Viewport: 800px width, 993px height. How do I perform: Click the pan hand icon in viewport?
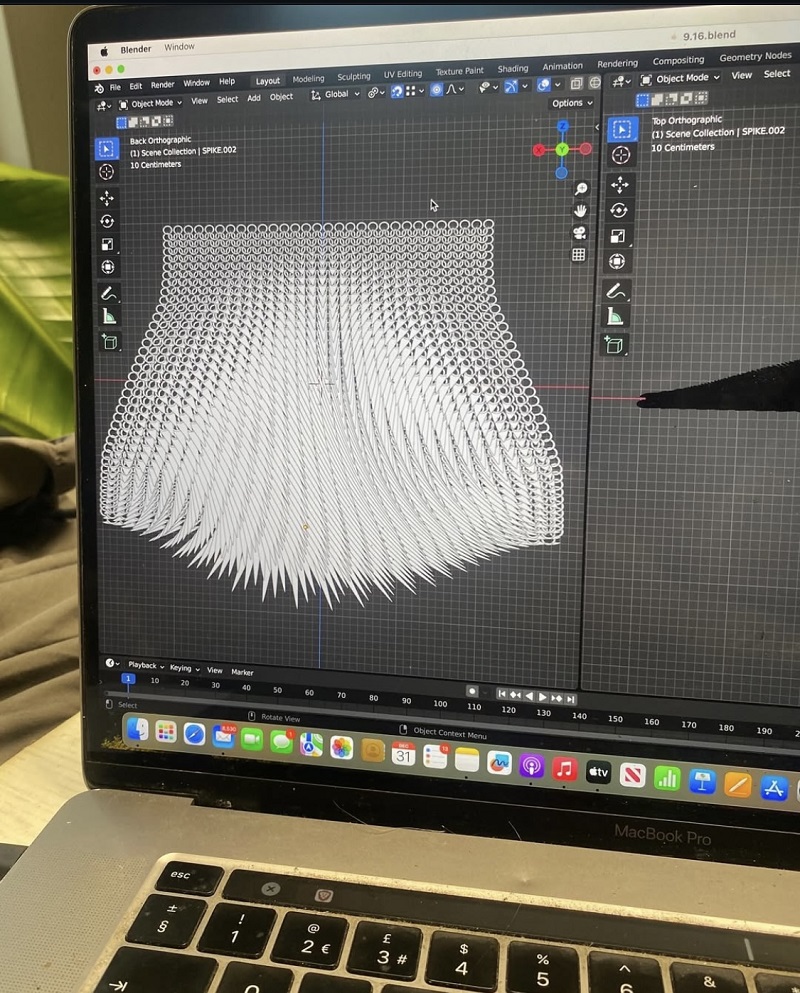580,210
